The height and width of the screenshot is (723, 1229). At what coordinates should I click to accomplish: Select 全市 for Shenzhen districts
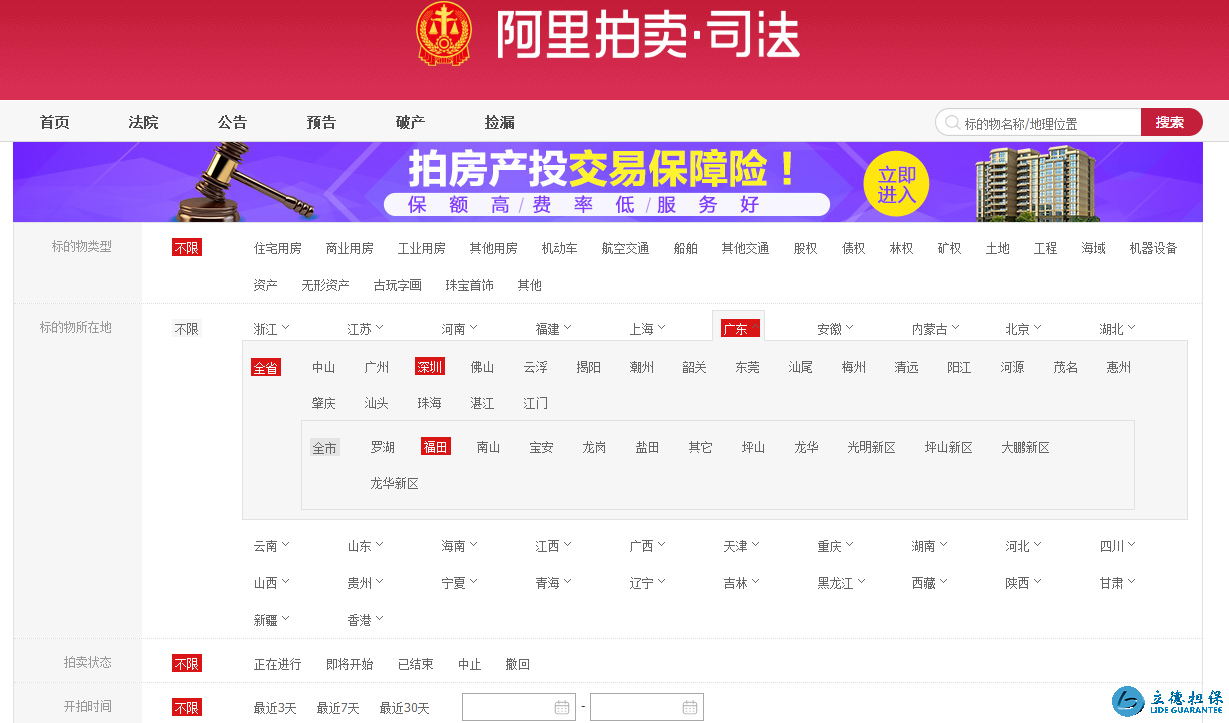click(x=325, y=447)
